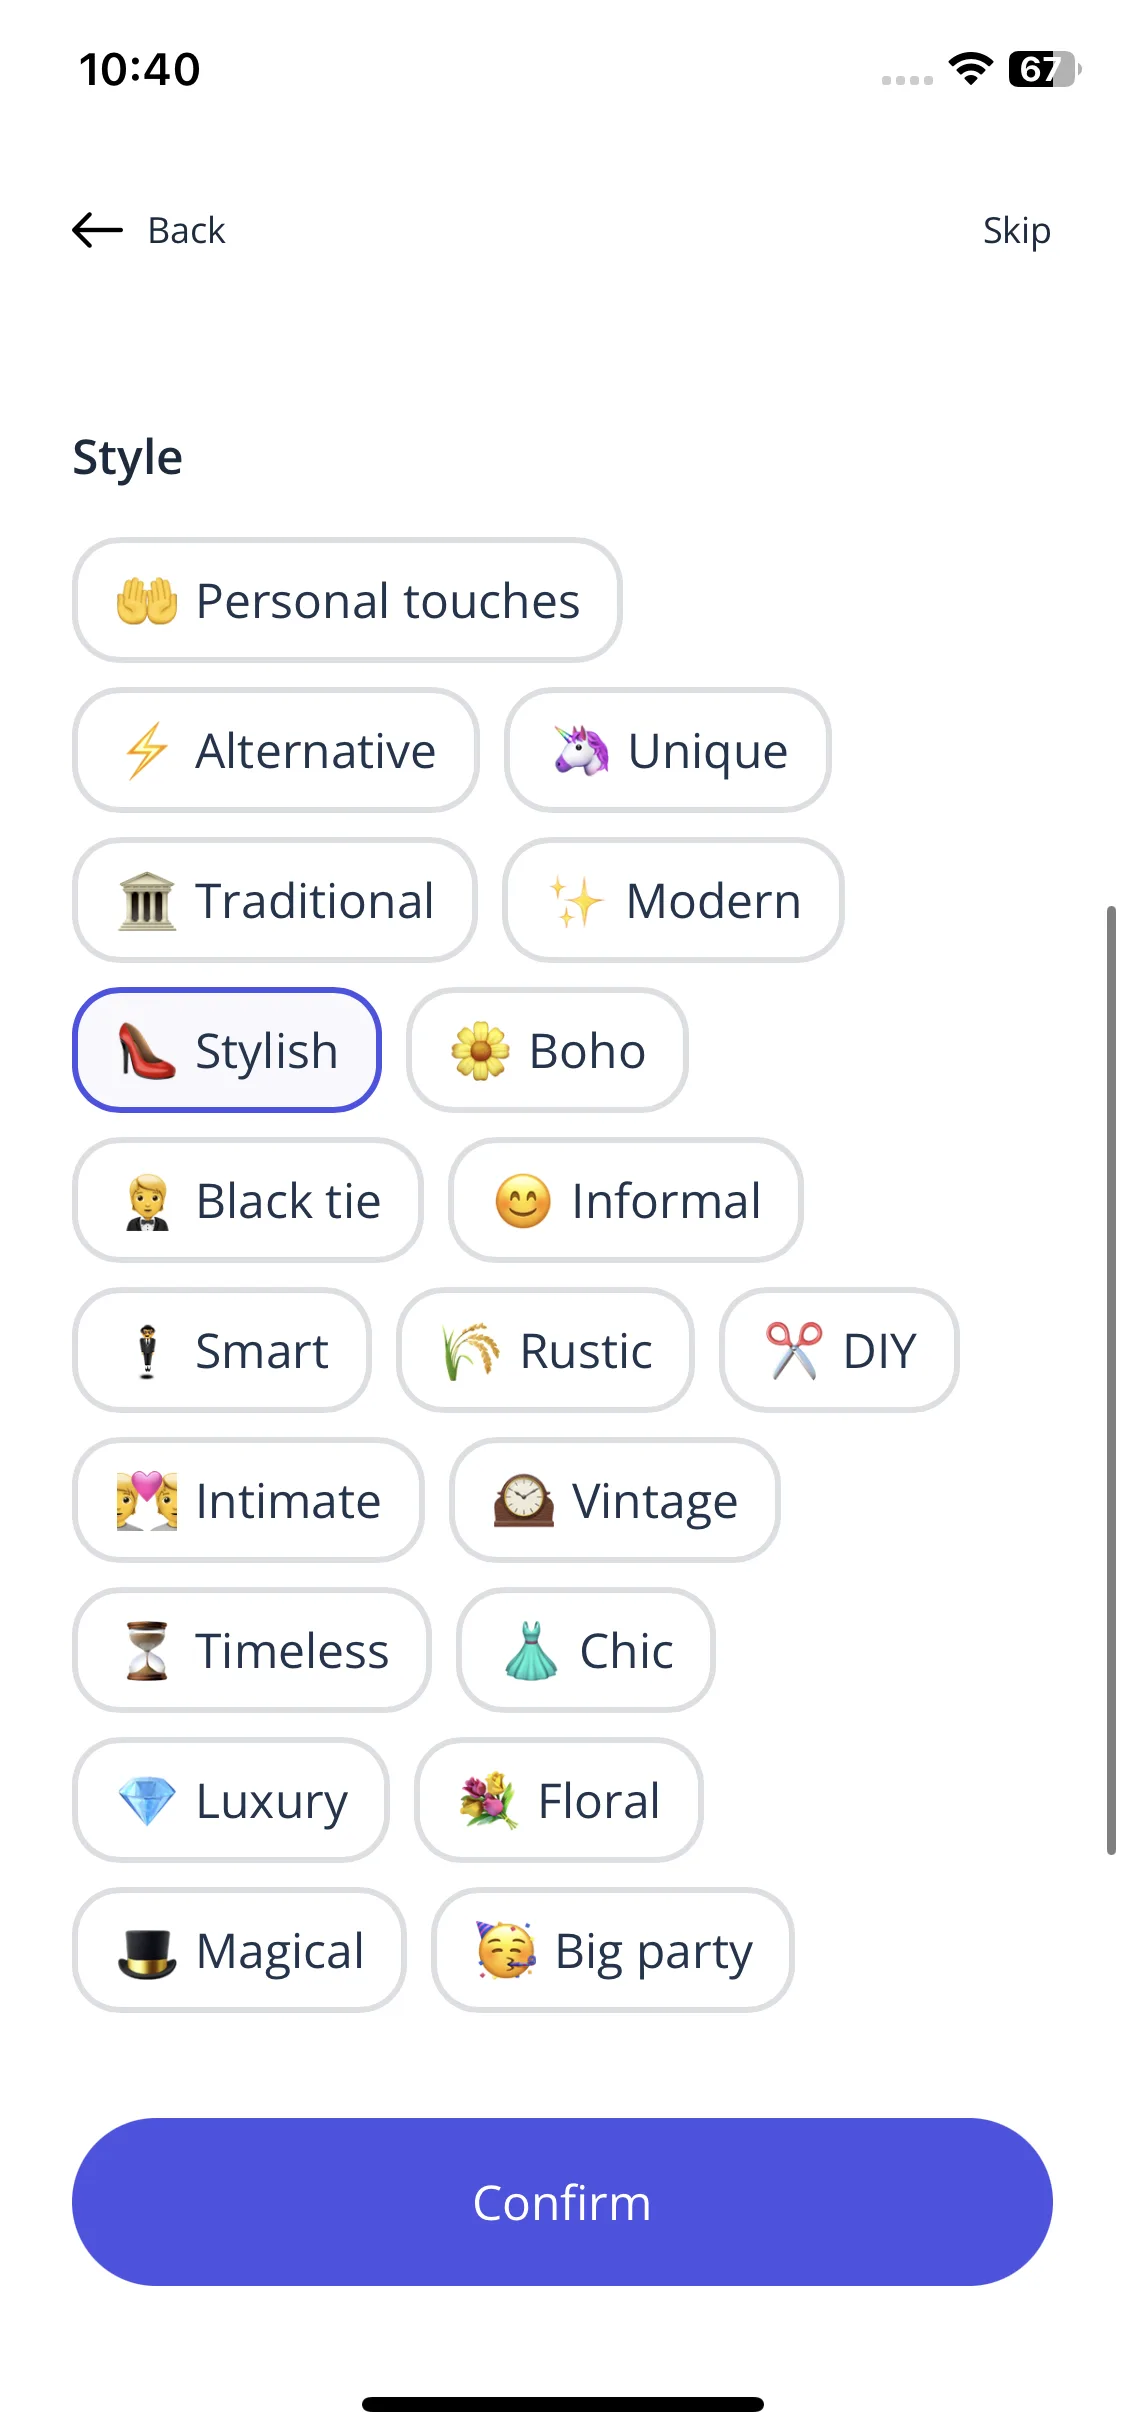Toggle the Big party chip
This screenshot has width=1125, height=2436.
click(613, 1950)
